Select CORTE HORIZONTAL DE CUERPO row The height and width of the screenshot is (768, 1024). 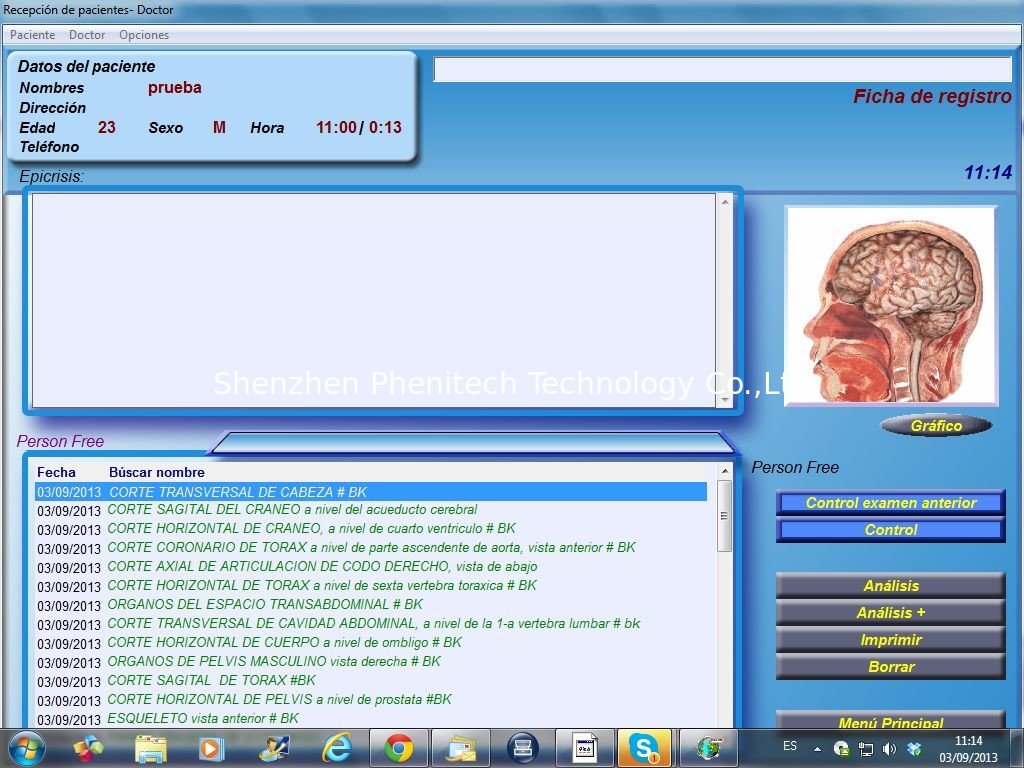(370, 643)
